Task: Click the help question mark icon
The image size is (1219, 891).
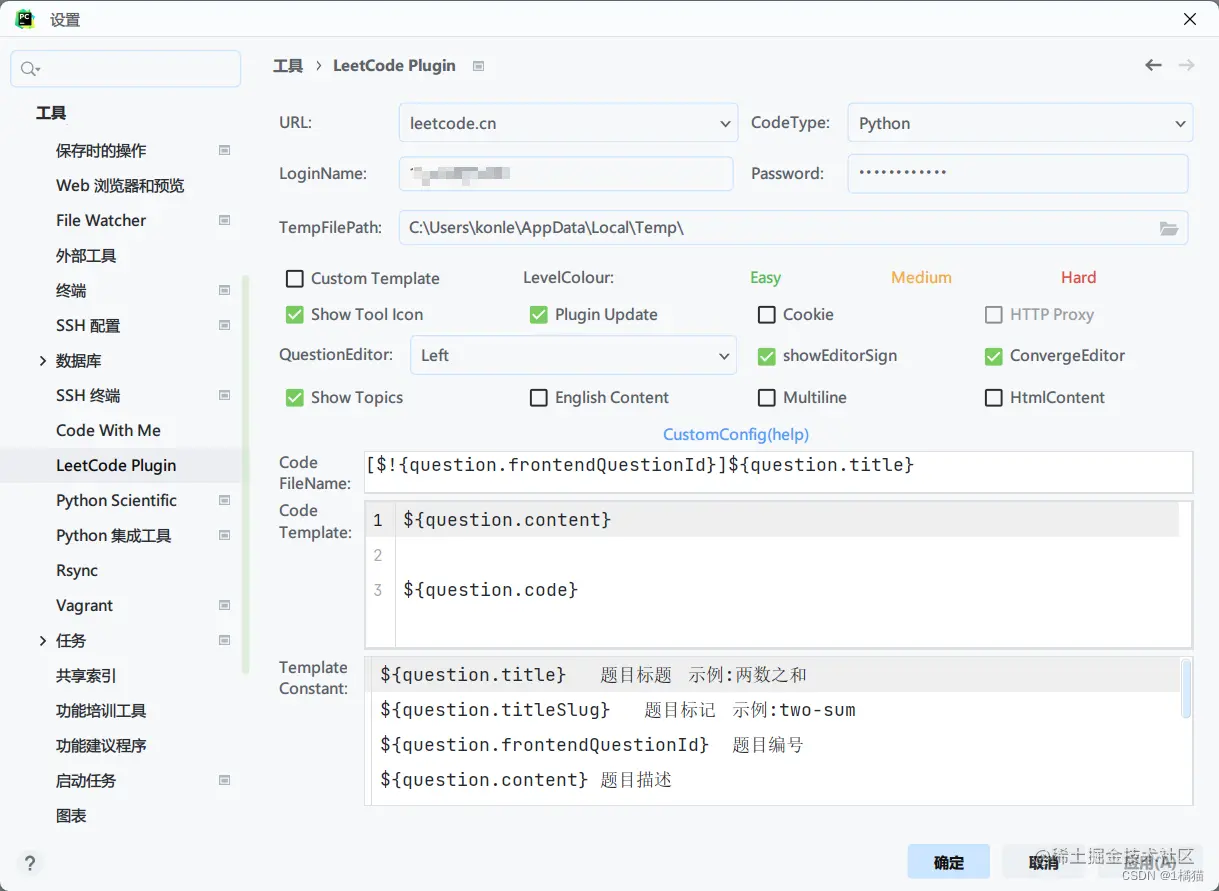Action: click(x=30, y=863)
